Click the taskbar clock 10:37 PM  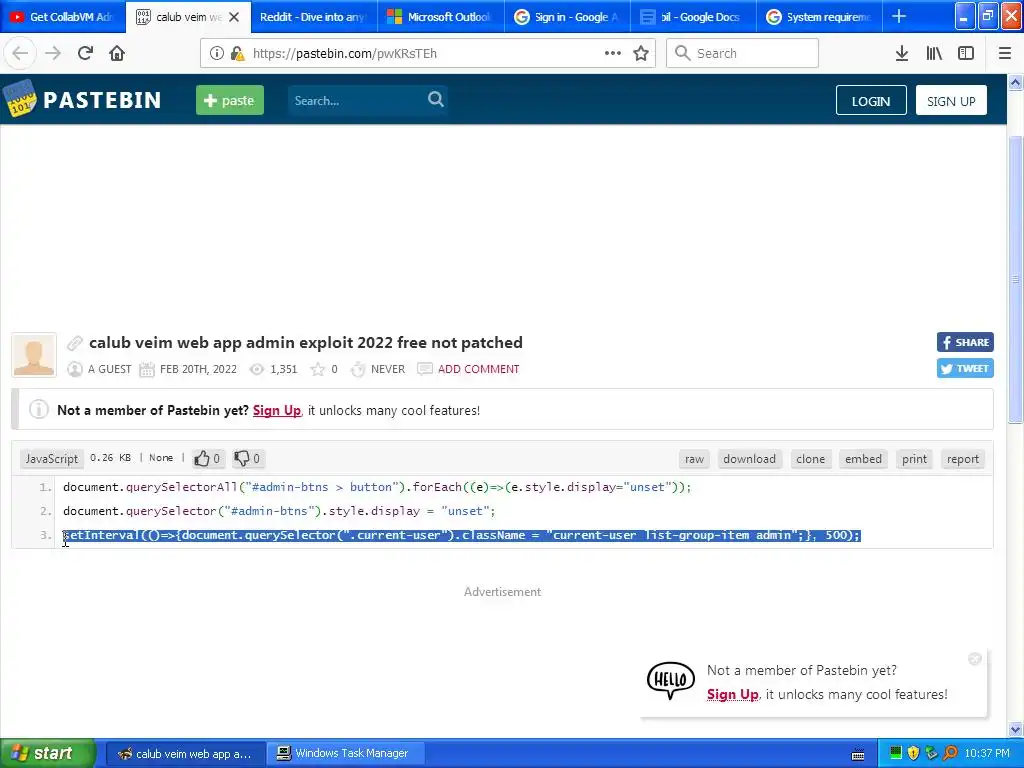[x=987, y=754]
